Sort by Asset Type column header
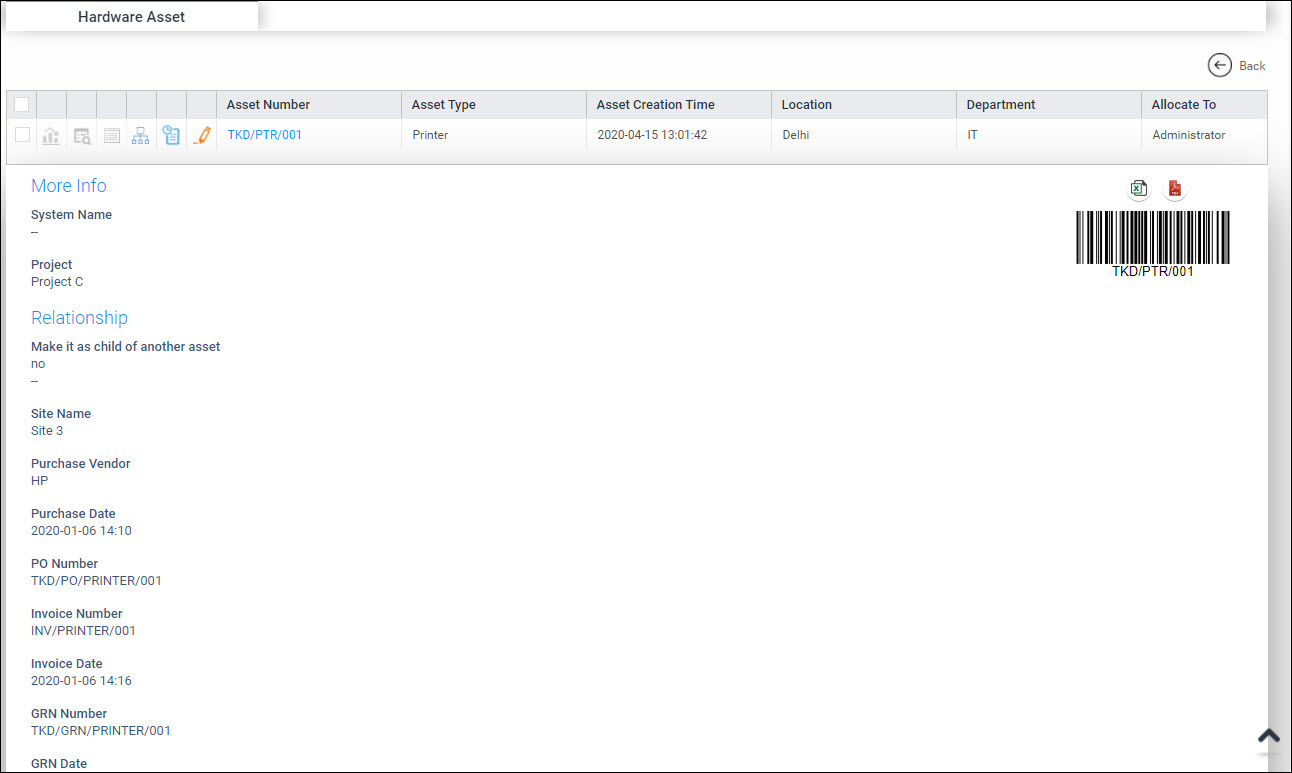The image size is (1292, 773). 443,105
